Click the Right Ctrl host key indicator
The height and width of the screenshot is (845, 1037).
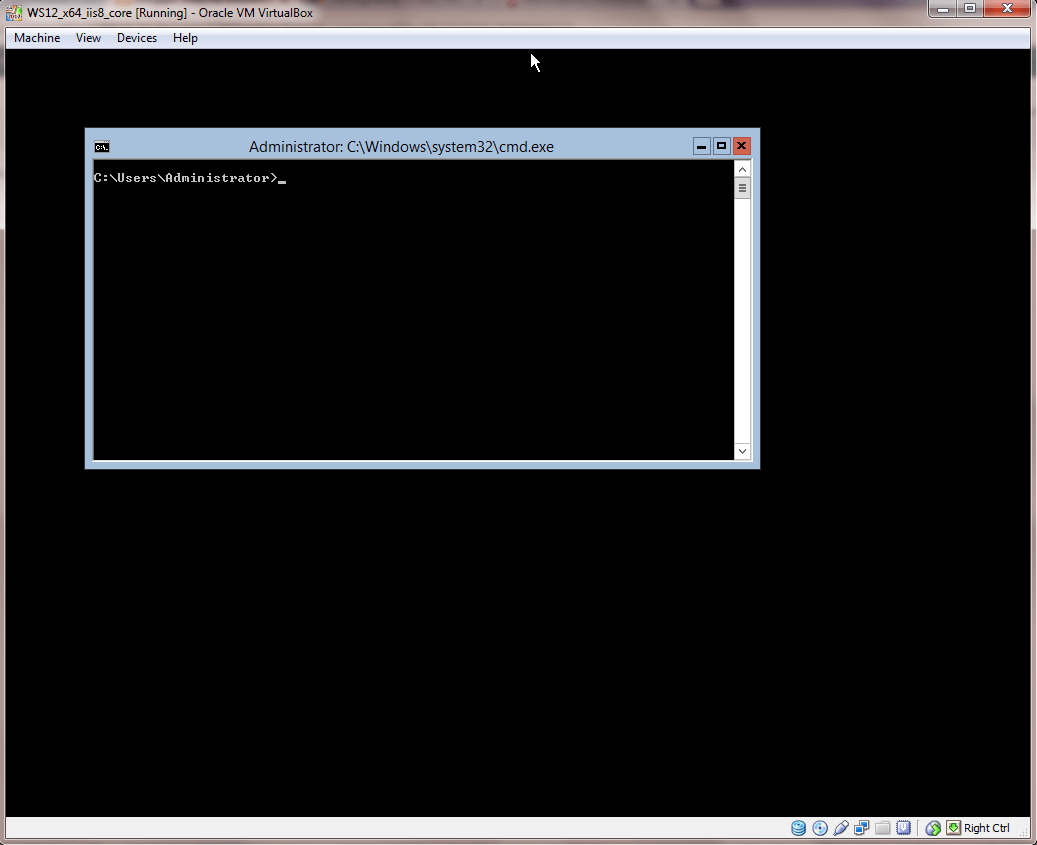[x=984, y=828]
